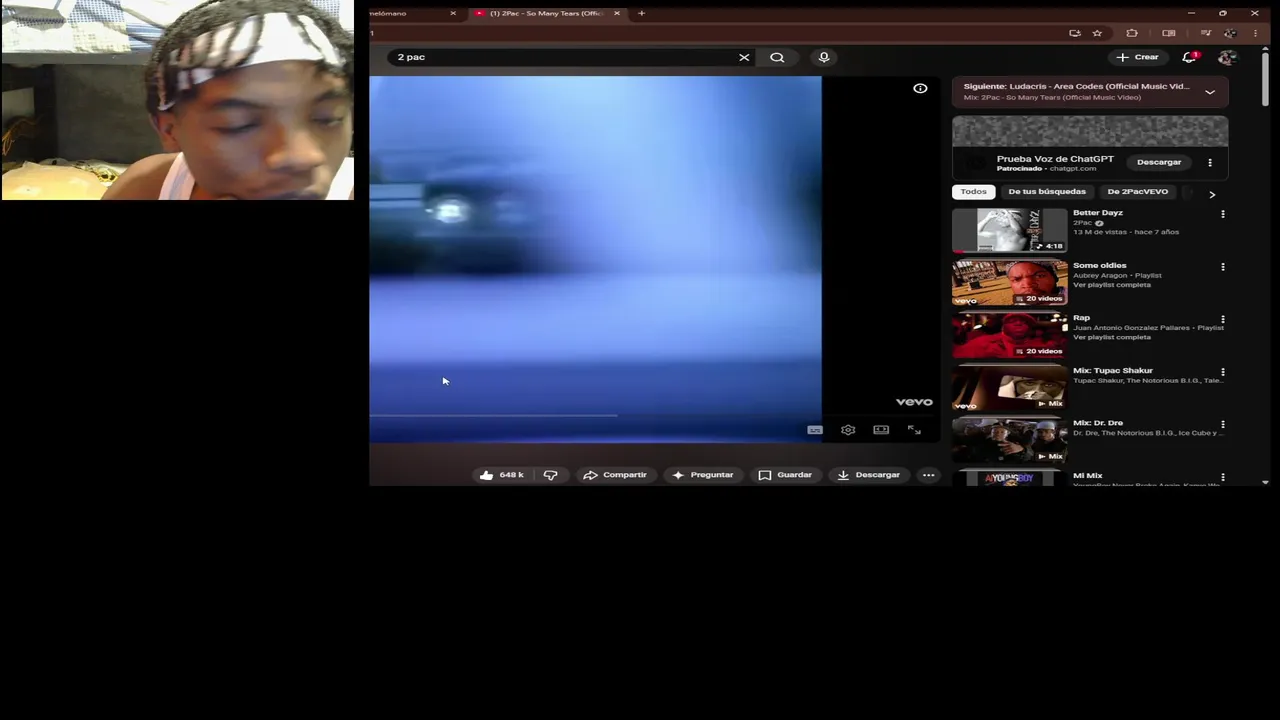Click the 'Mix: Tupac Shakur' title
The width and height of the screenshot is (1280, 720).
coord(1113,371)
